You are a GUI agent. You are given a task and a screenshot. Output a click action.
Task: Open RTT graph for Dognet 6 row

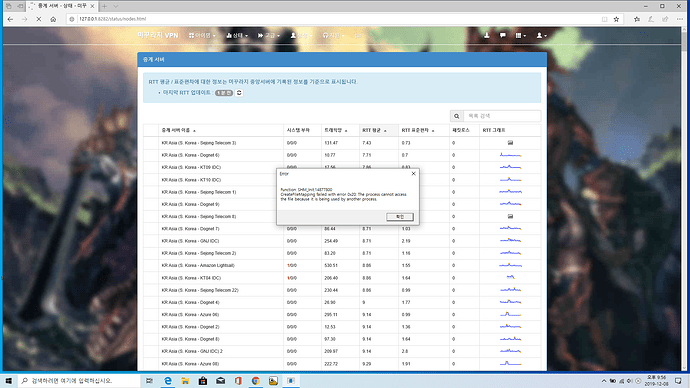(510, 155)
